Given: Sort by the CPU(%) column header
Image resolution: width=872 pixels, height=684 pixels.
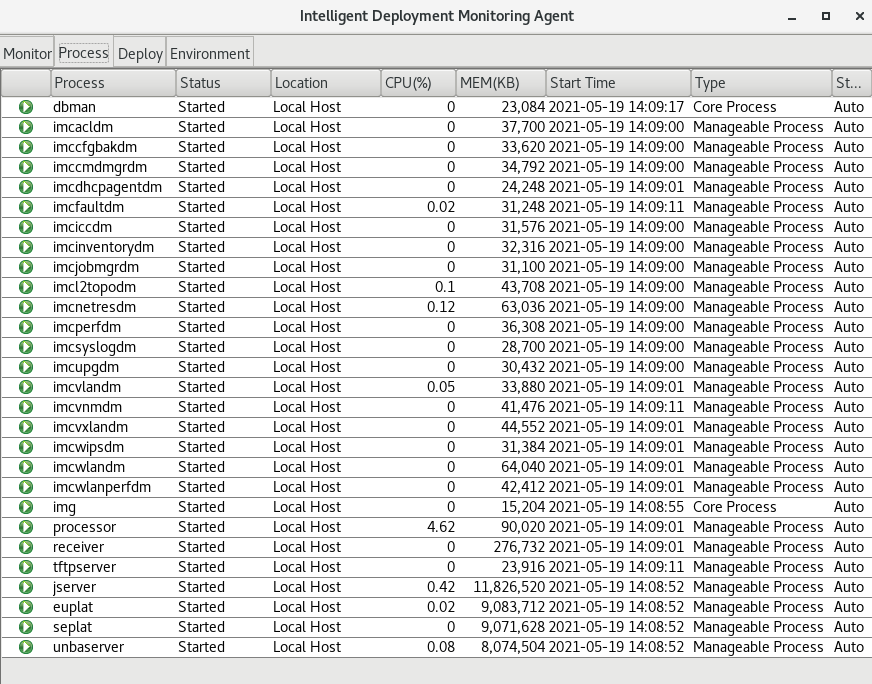Looking at the screenshot, I should pyautogui.click(x=418, y=83).
